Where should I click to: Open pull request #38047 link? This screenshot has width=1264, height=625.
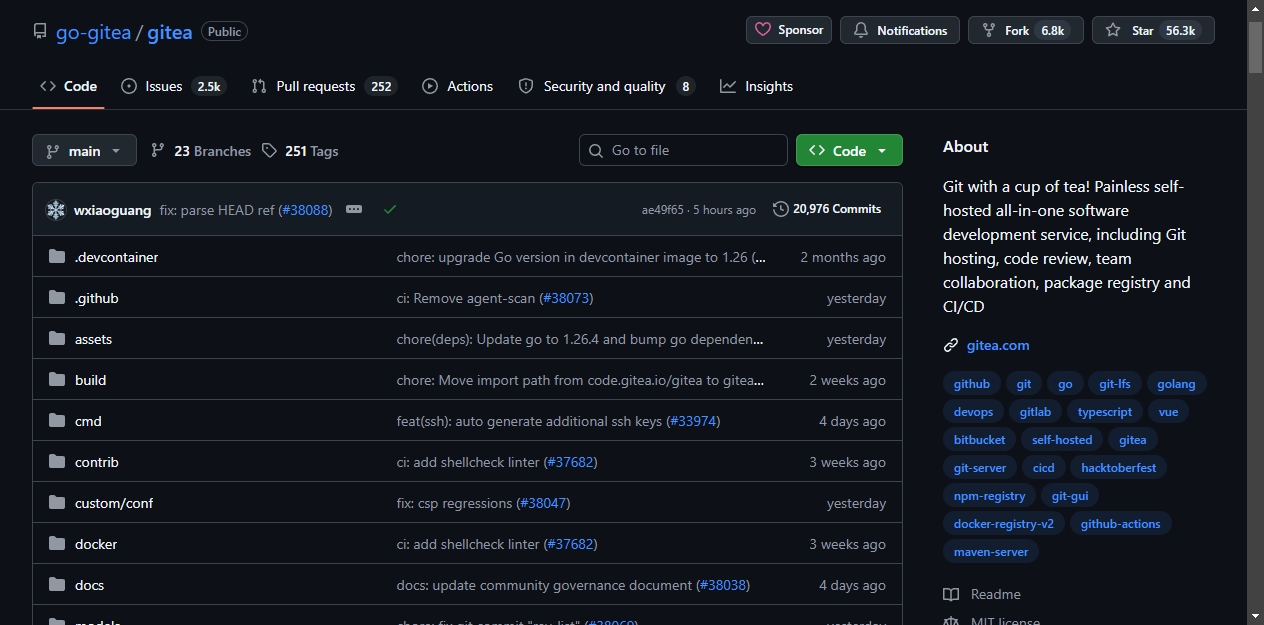point(543,503)
